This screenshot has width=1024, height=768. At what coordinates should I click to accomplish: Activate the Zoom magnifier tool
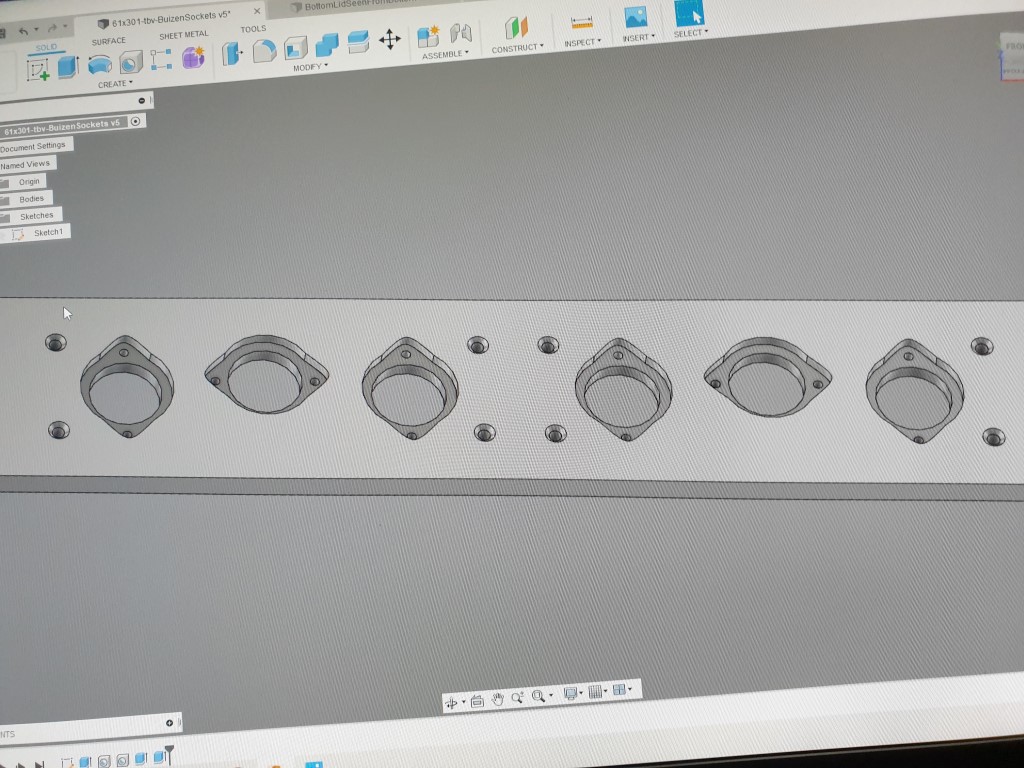[x=517, y=698]
